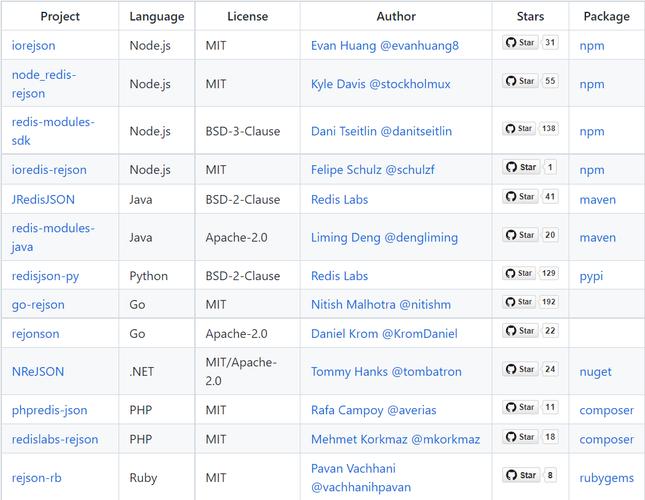Select the '.NET' language cell
This screenshot has width=645, height=500.
(142, 372)
